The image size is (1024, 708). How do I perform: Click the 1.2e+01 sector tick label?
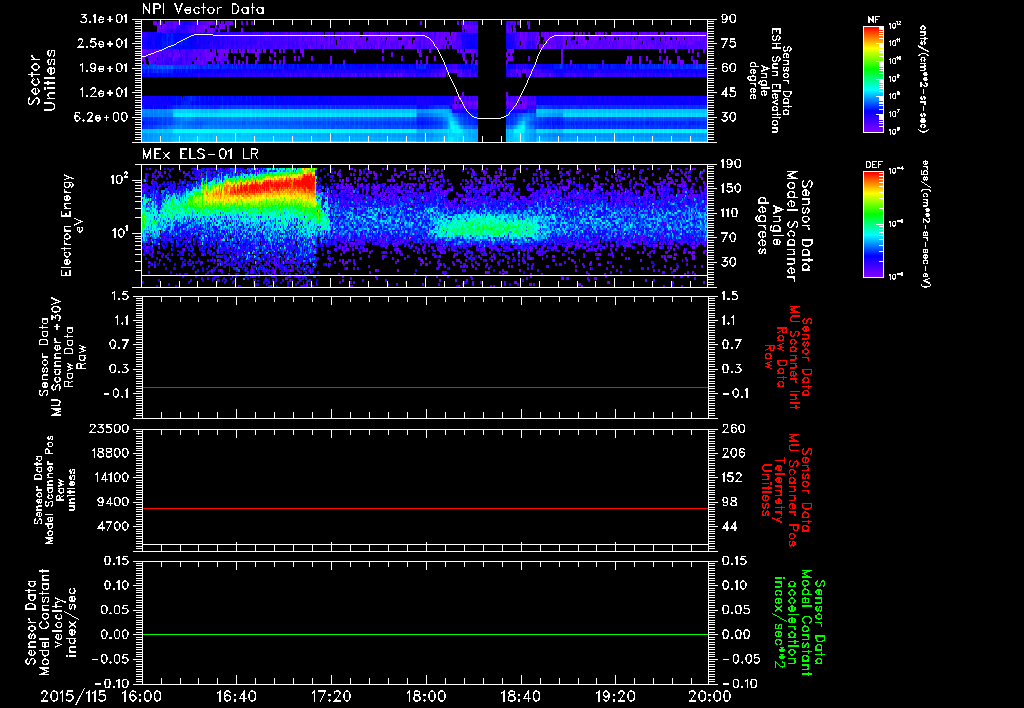(x=104, y=93)
